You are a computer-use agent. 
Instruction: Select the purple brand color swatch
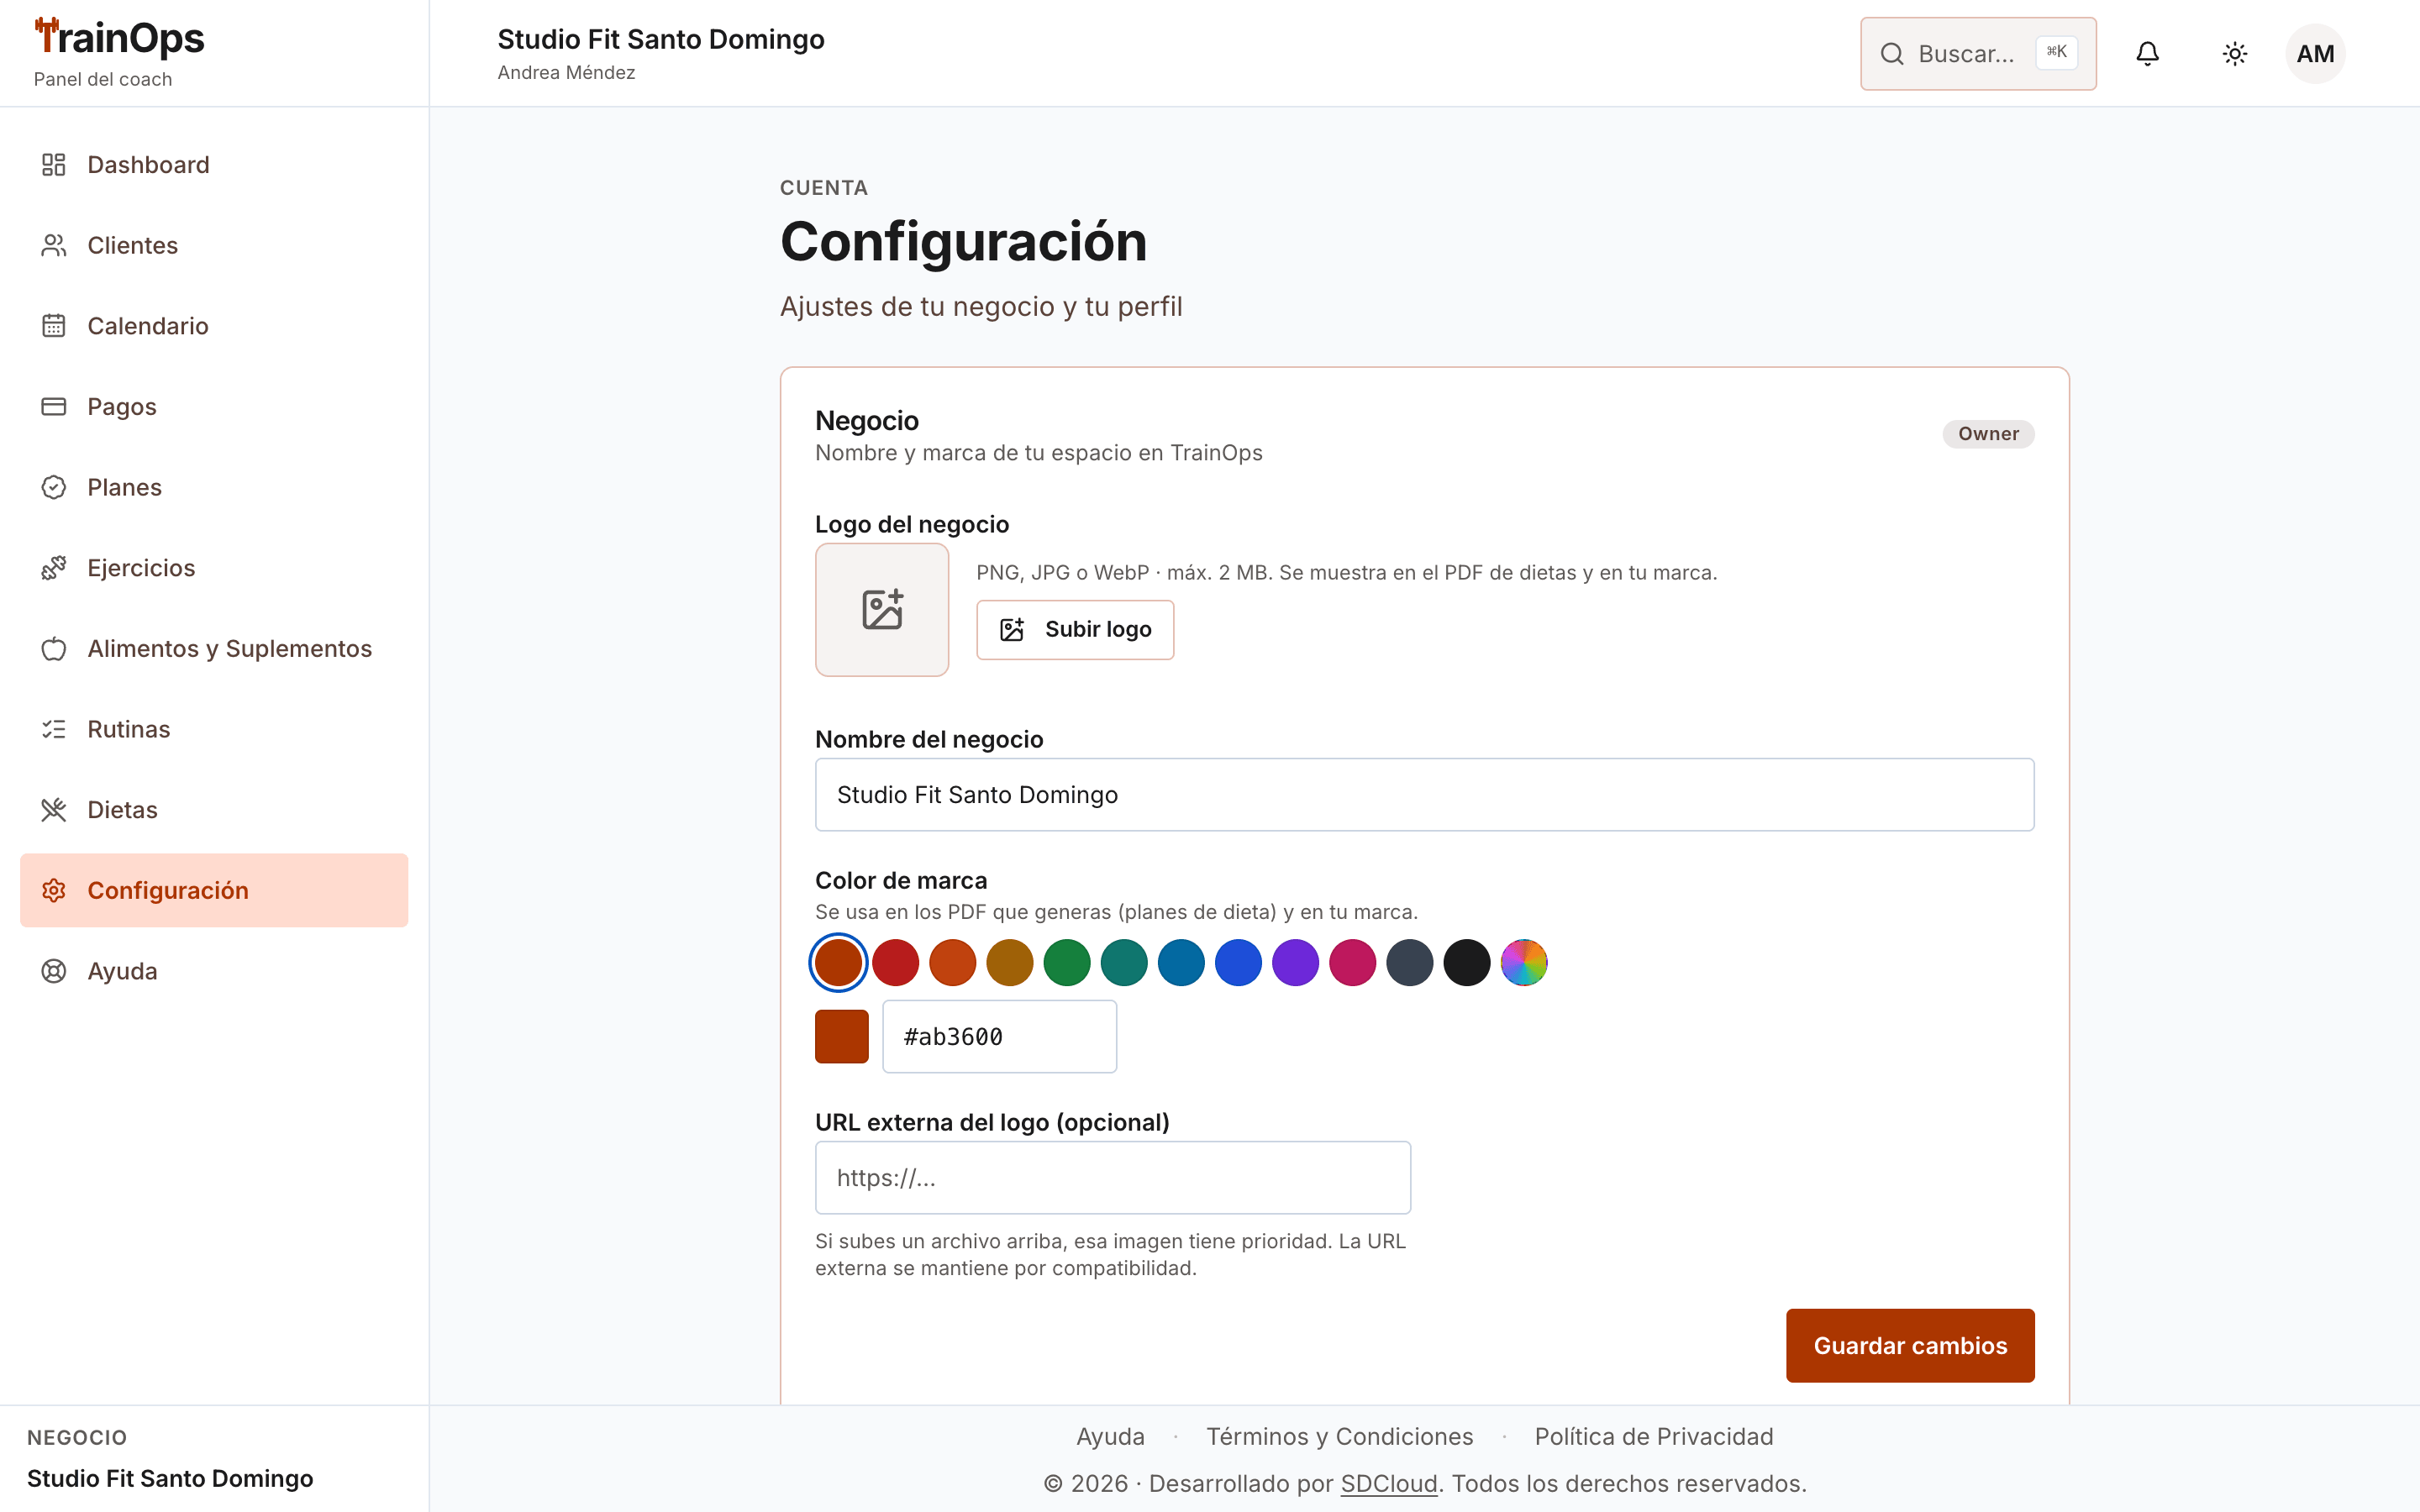(x=1295, y=962)
